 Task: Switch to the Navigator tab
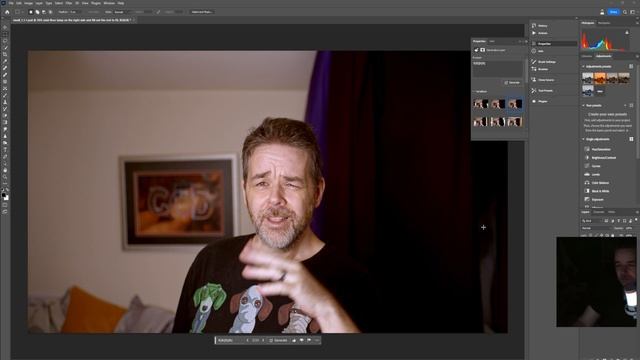pyautogui.click(x=604, y=23)
